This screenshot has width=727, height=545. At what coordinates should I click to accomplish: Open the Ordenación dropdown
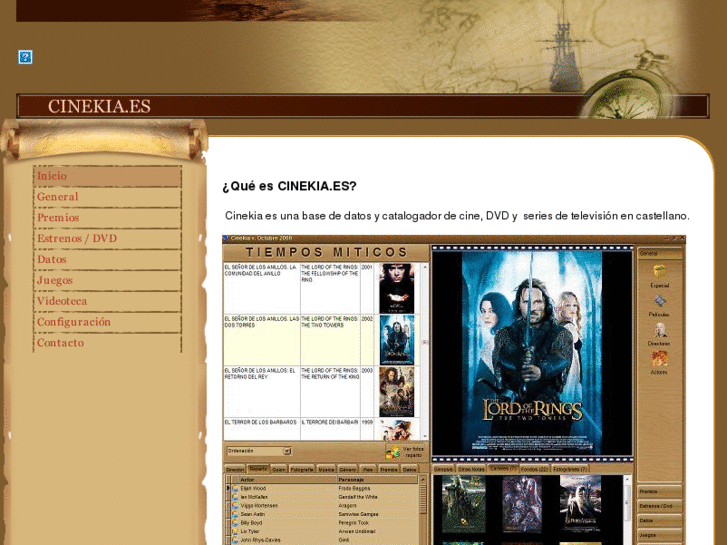259,451
